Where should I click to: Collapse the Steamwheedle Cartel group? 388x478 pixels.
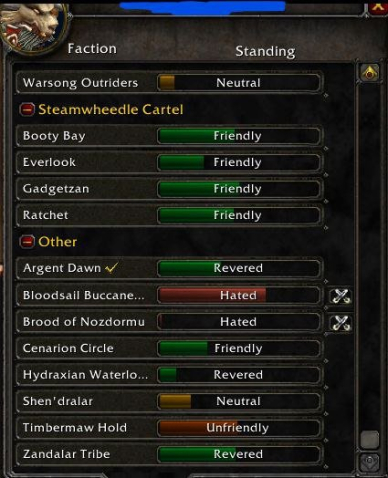27,109
